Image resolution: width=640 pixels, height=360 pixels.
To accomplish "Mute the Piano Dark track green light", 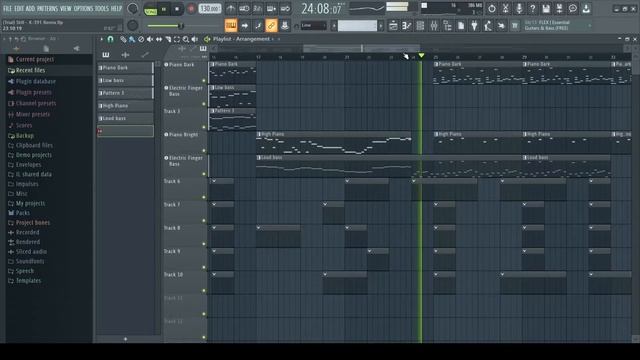I will pos(204,81).
